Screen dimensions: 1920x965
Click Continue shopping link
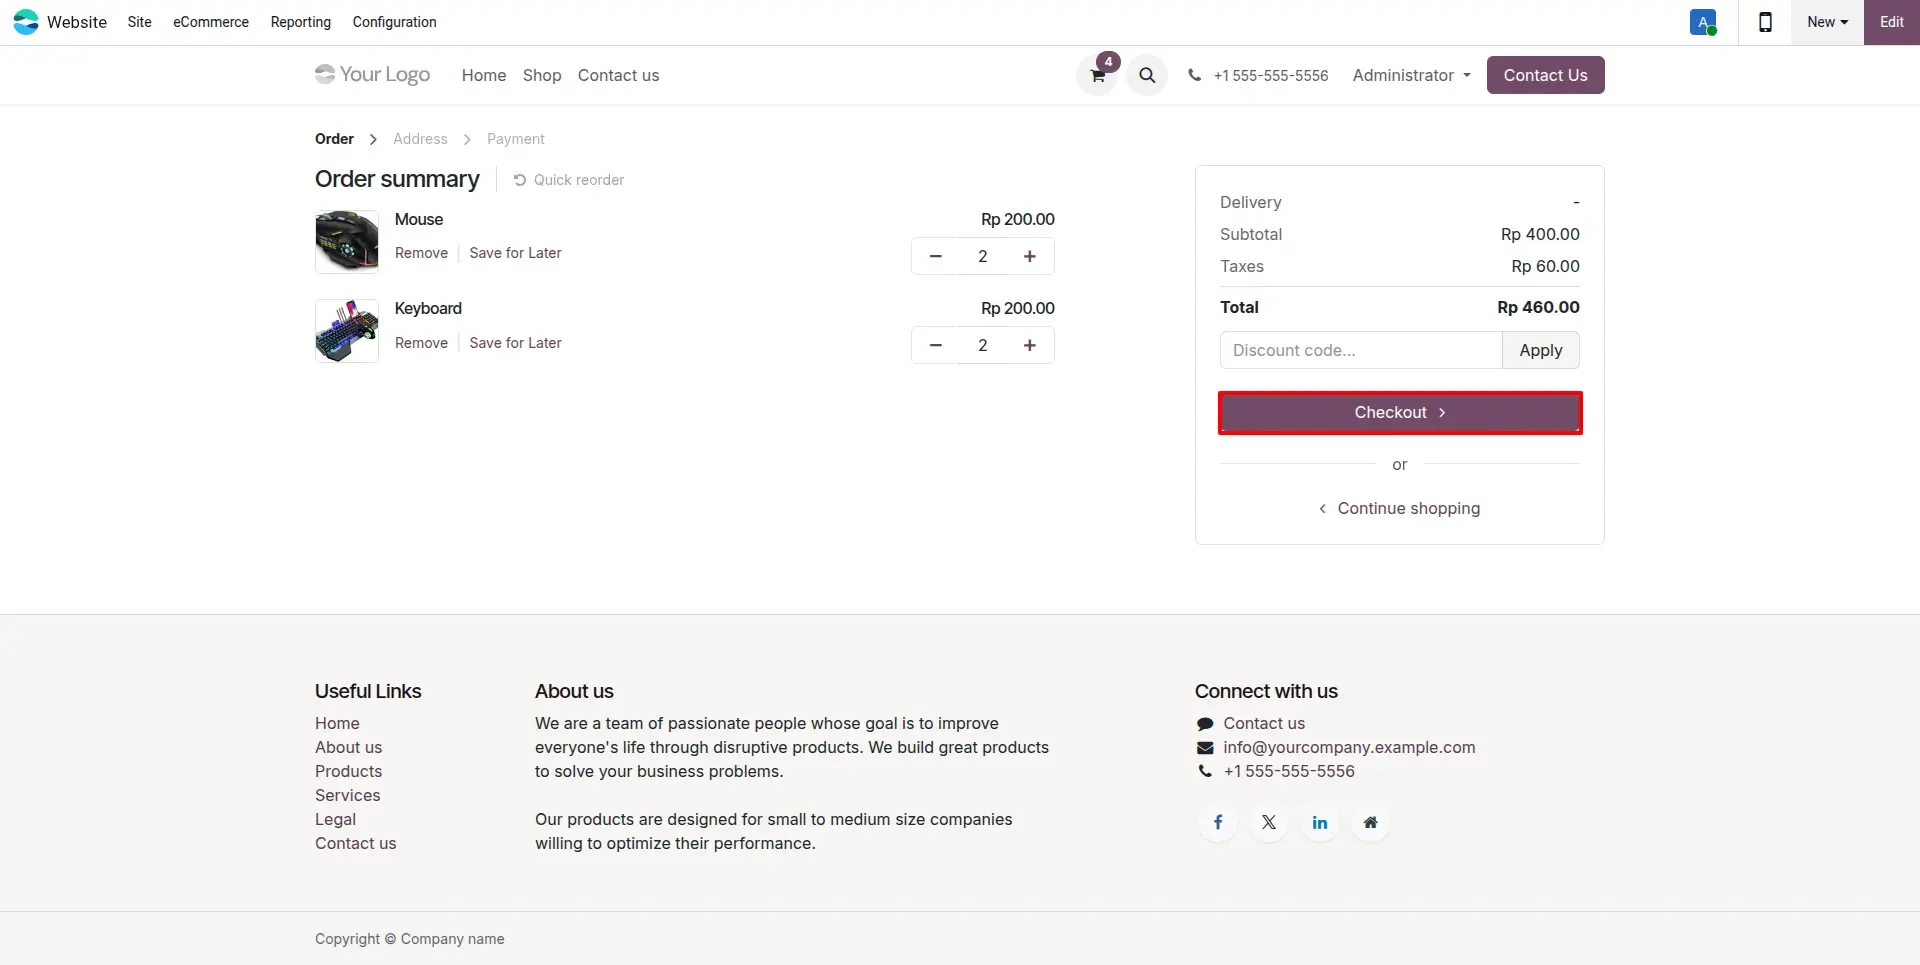pyautogui.click(x=1399, y=508)
